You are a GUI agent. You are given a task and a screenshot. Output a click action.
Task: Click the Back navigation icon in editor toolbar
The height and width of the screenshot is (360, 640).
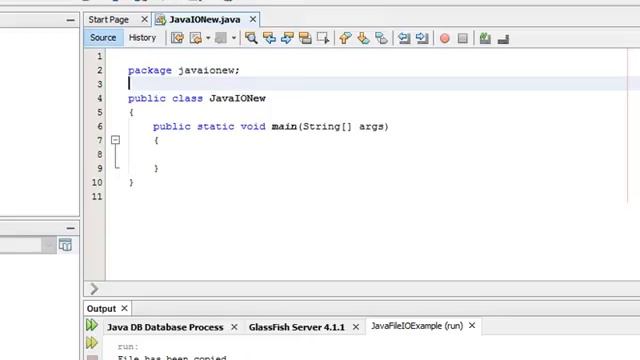coord(196,38)
